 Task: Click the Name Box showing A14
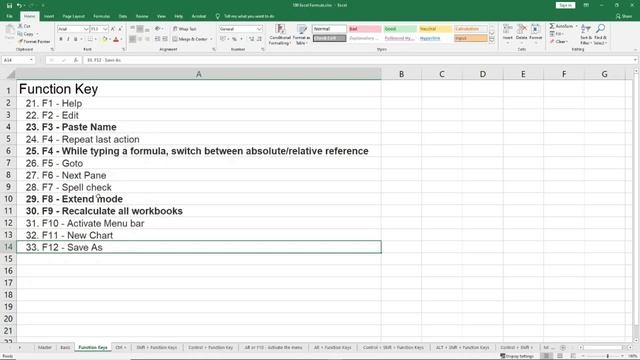pyautogui.click(x=18, y=60)
